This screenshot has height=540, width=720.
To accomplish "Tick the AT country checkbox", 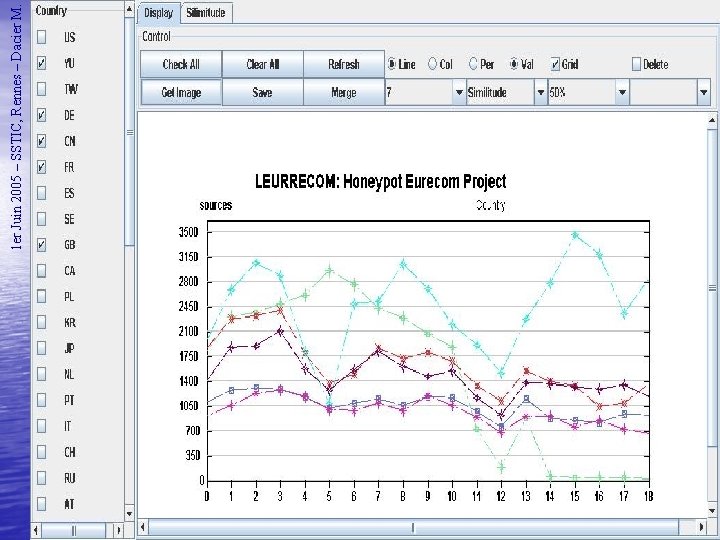I will (x=41, y=504).
